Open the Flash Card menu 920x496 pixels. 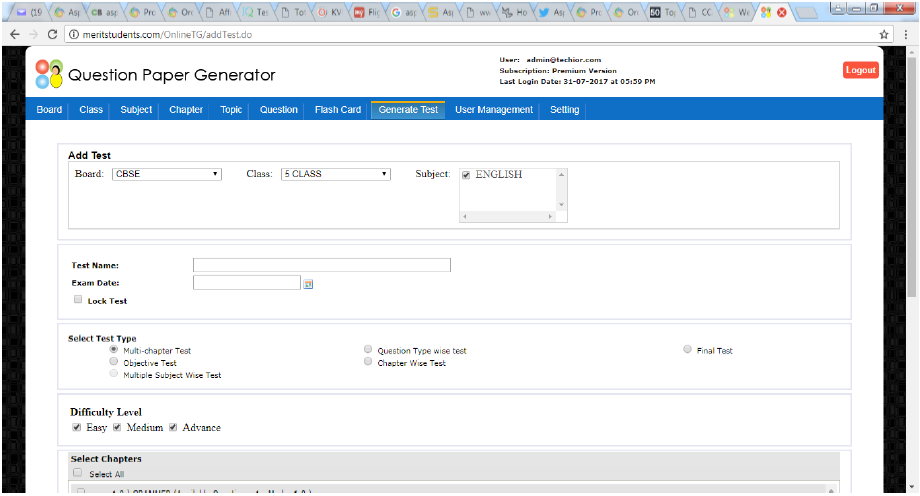coord(338,110)
